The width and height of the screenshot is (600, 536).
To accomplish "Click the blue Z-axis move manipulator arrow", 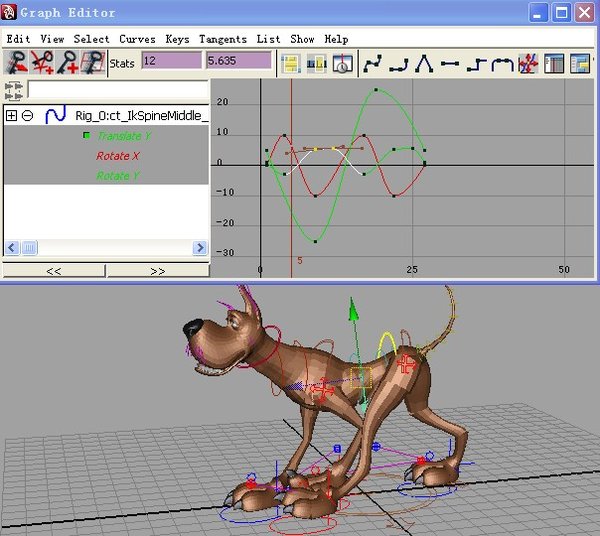I will click(295, 387).
